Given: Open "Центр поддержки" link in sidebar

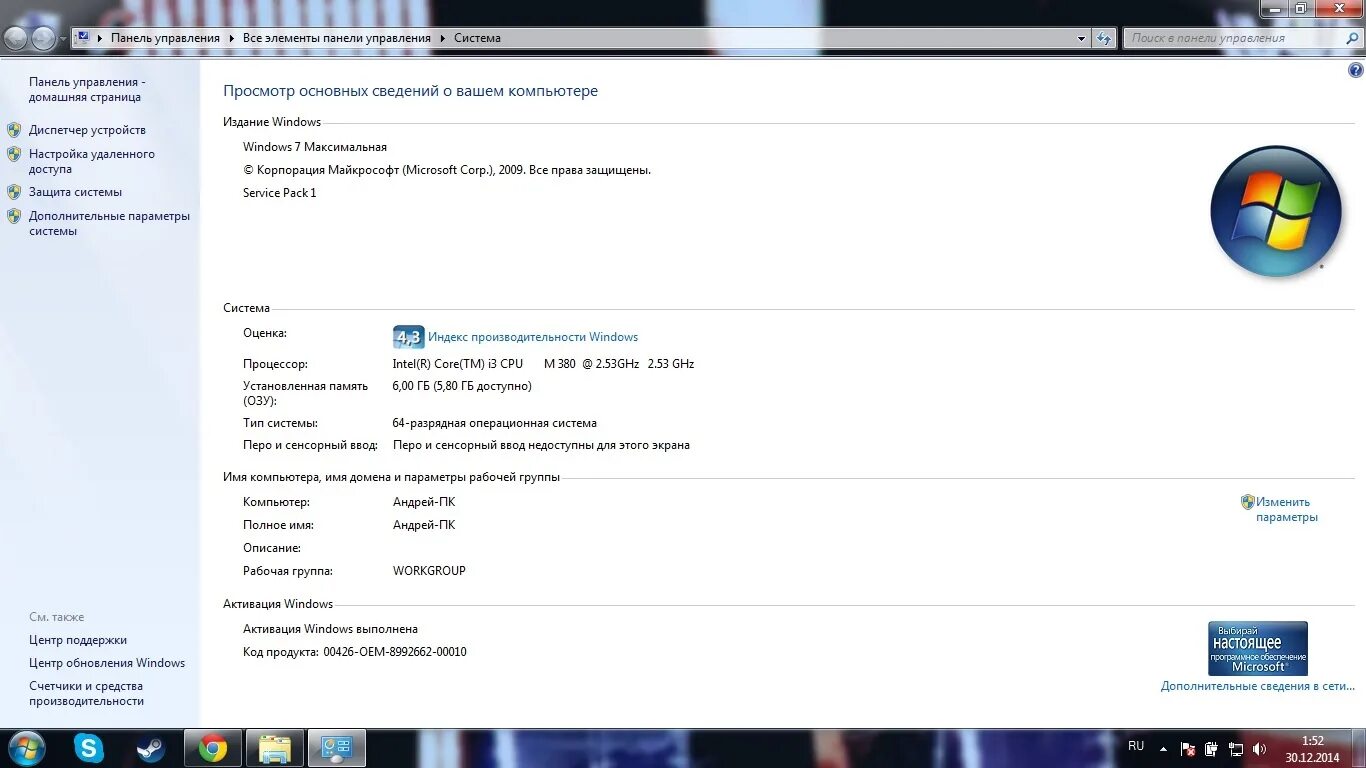Looking at the screenshot, I should point(78,640).
